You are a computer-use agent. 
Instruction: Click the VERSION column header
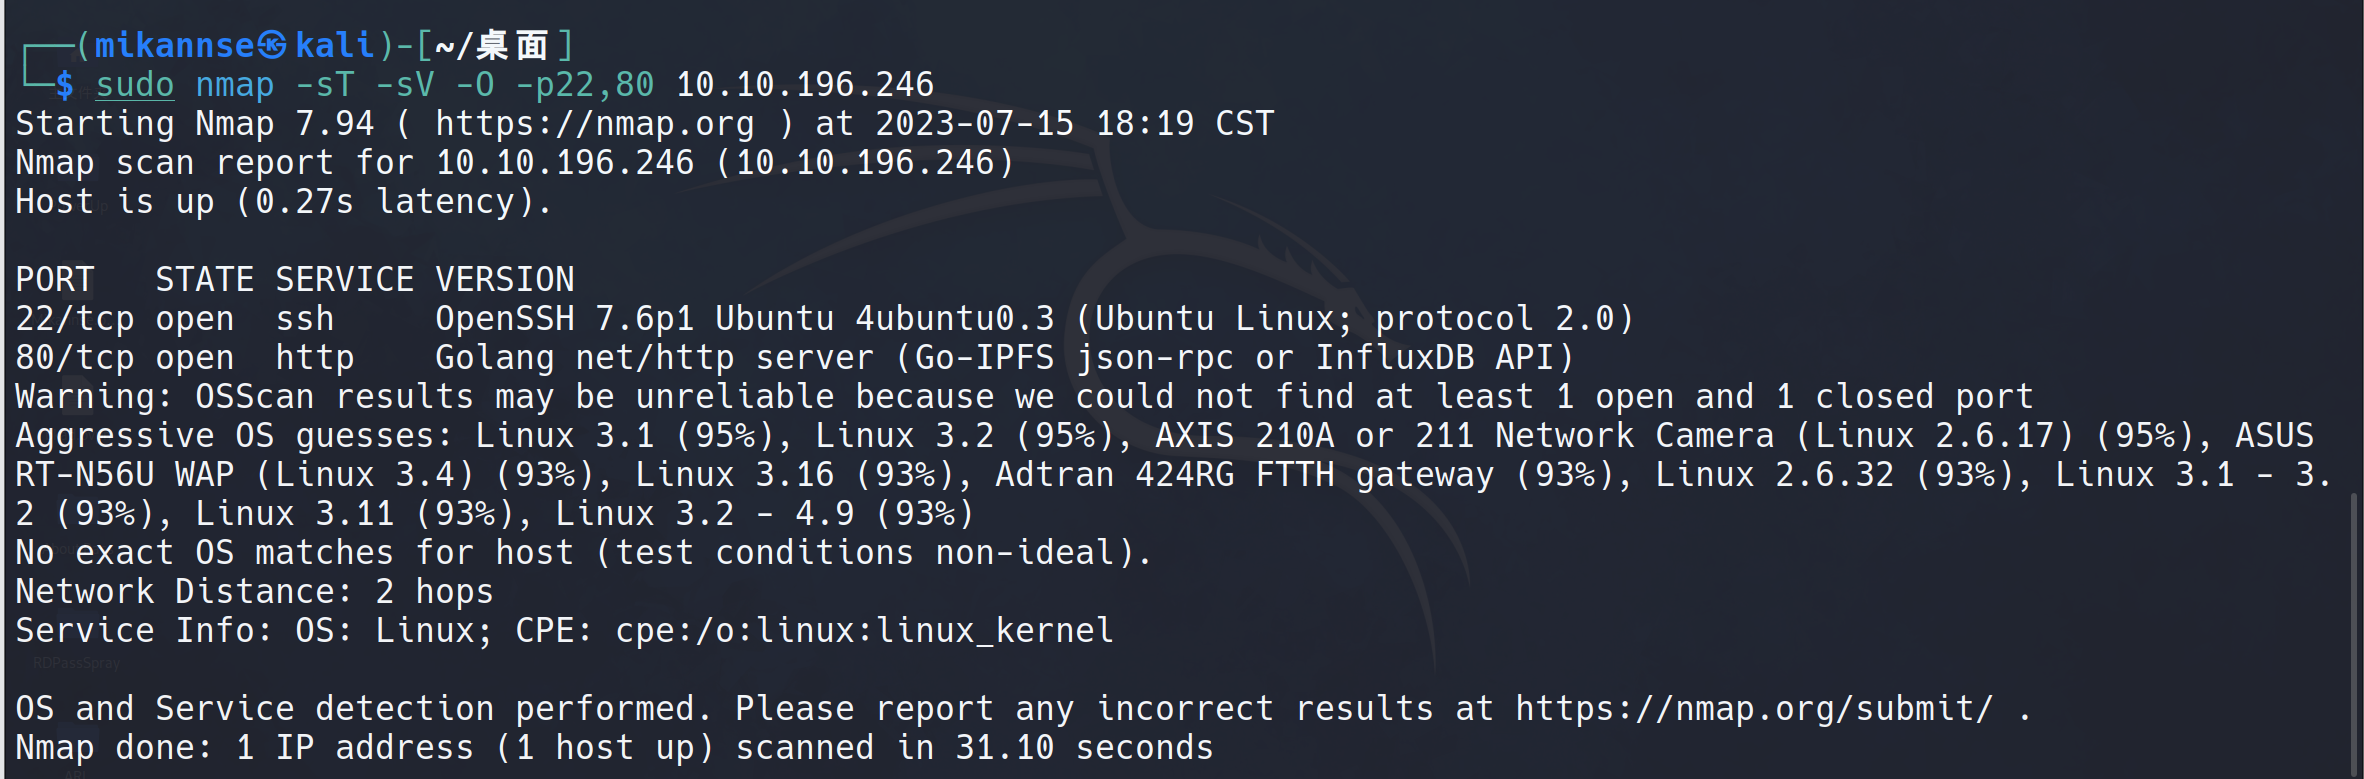click(x=505, y=280)
